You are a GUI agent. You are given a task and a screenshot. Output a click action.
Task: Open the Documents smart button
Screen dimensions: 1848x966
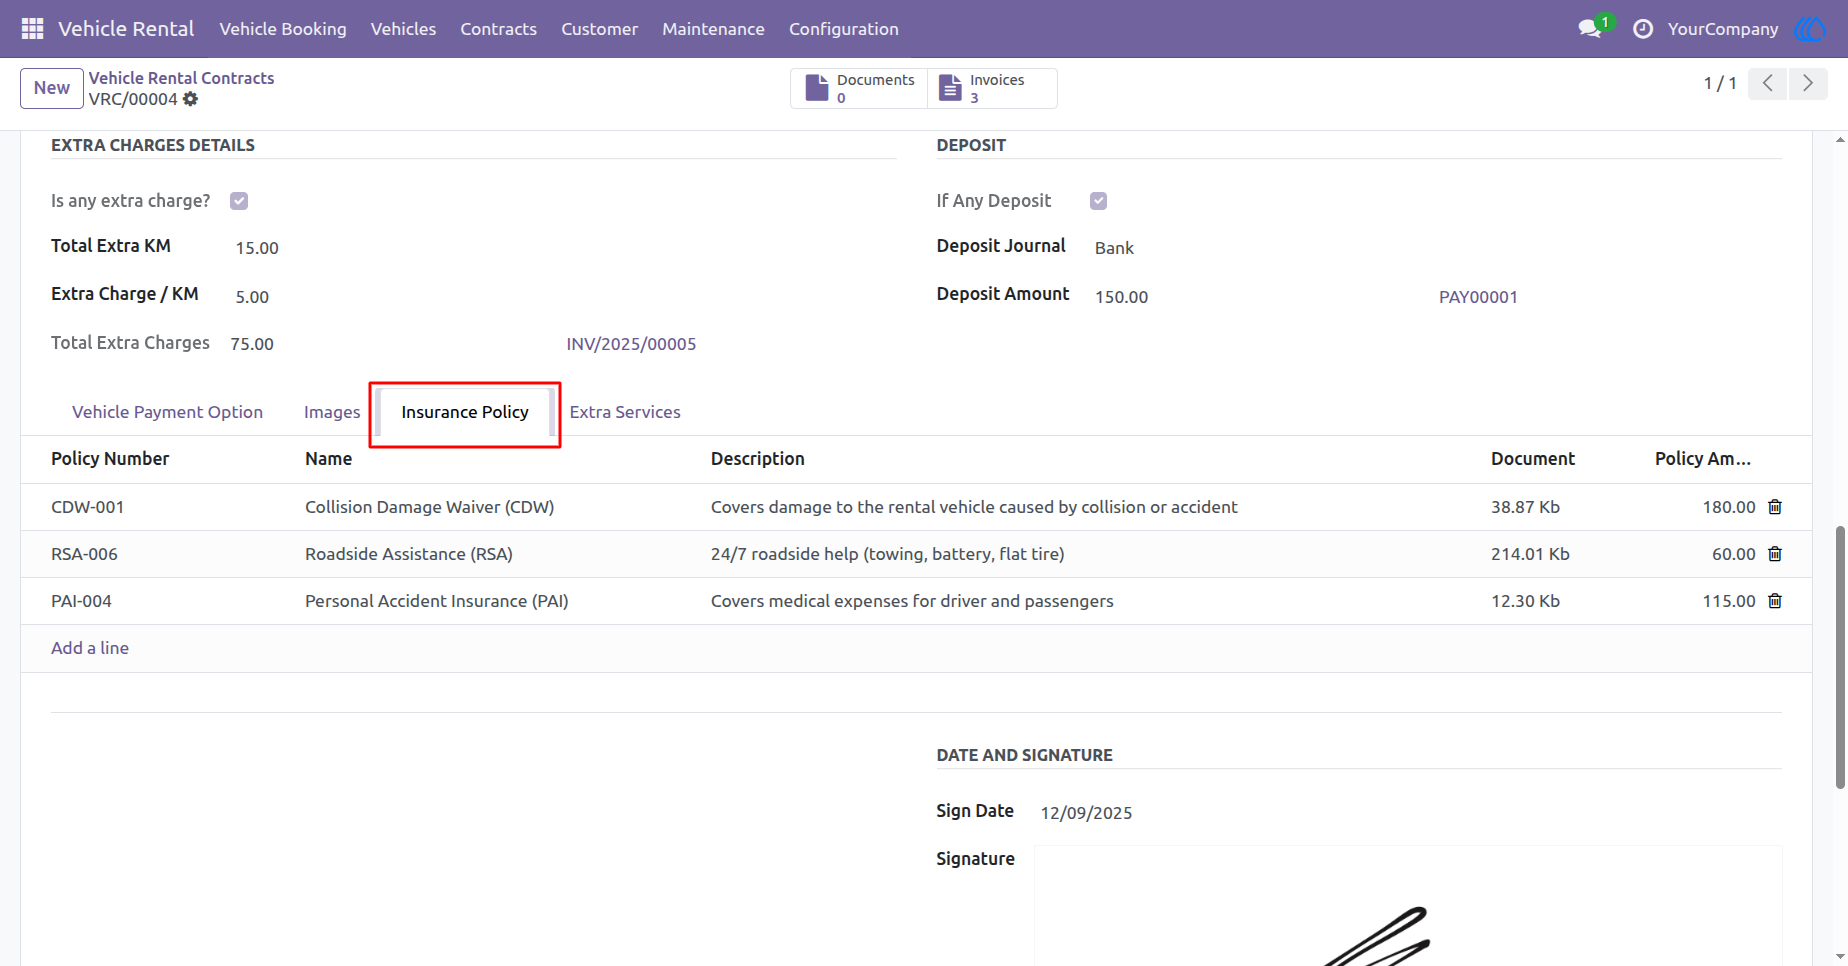[x=859, y=88]
